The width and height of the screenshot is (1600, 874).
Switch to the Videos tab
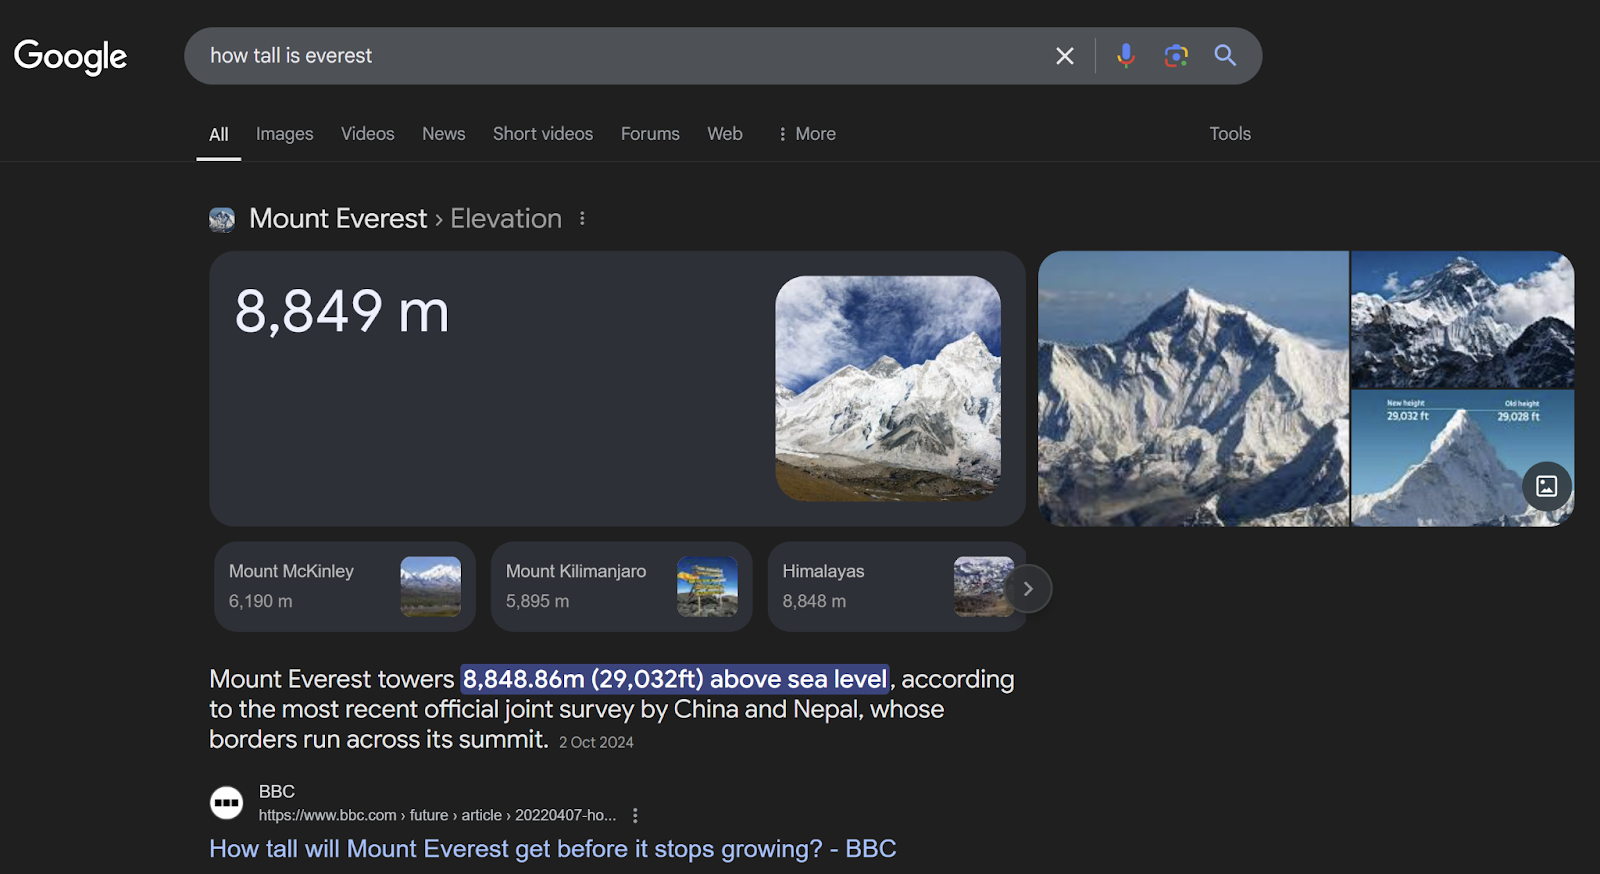tap(368, 134)
